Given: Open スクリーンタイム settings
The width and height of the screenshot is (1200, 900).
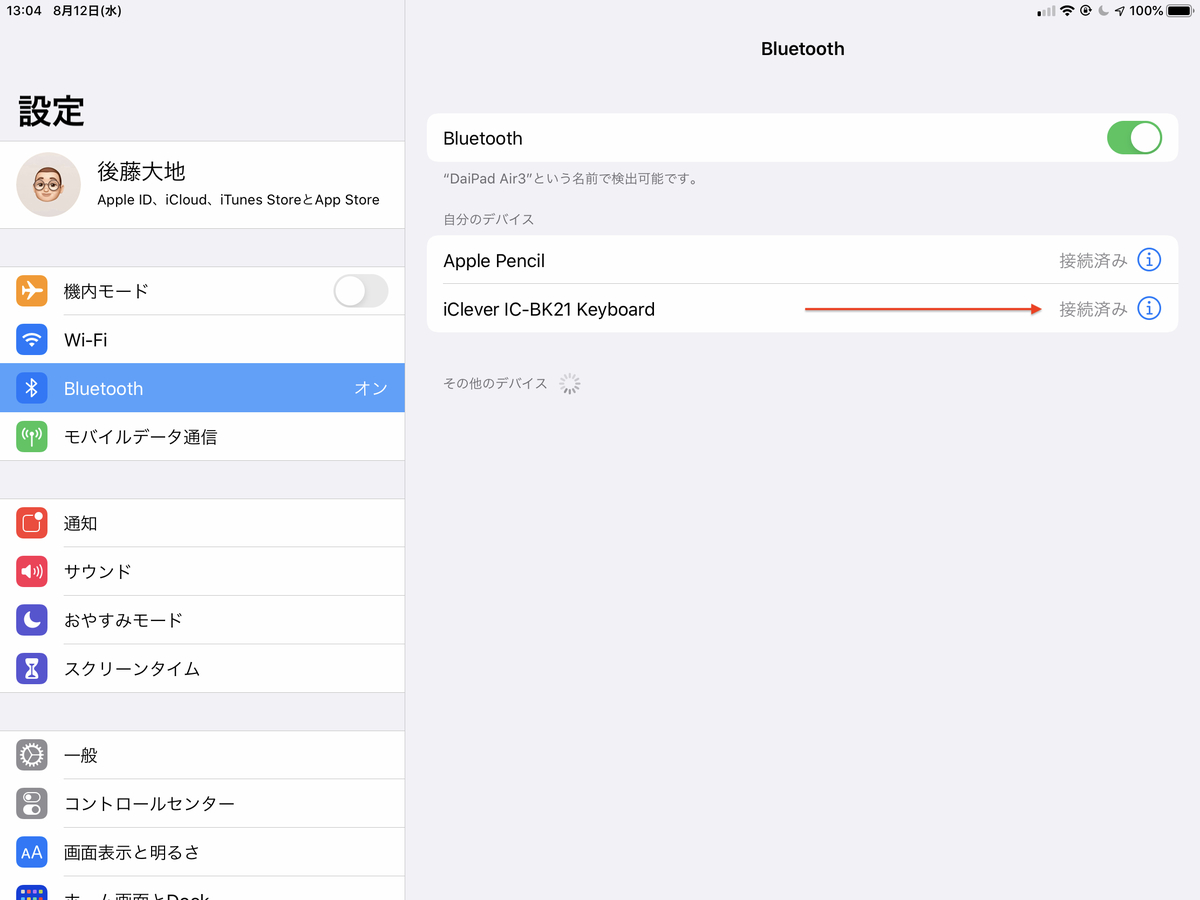Looking at the screenshot, I should 202,669.
